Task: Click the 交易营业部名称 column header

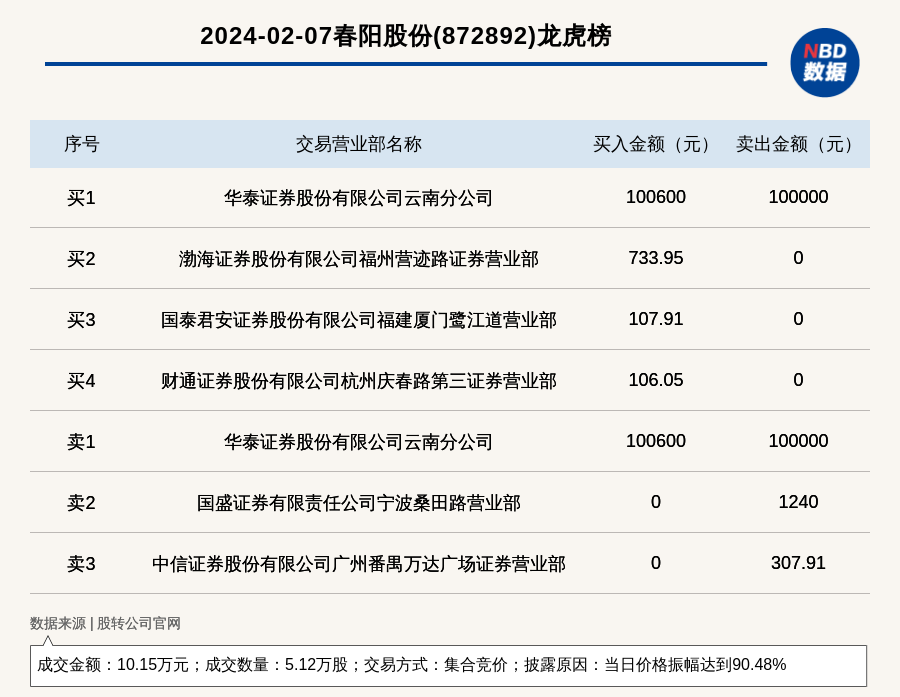Action: point(358,144)
